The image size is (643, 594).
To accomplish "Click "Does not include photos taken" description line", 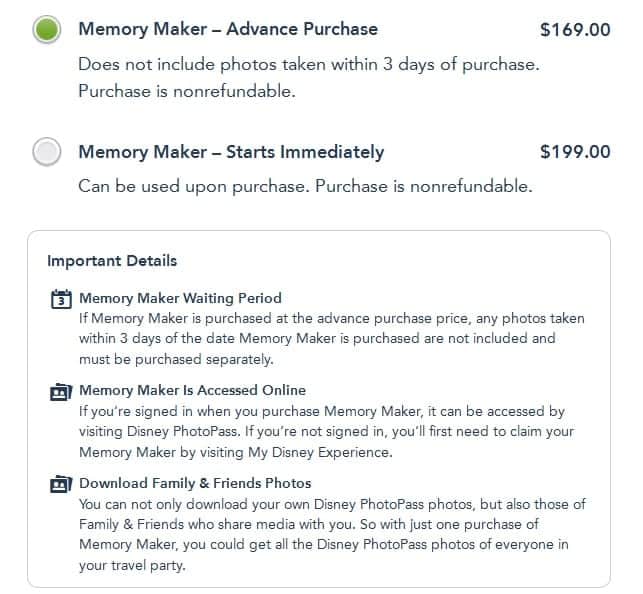I will [308, 65].
